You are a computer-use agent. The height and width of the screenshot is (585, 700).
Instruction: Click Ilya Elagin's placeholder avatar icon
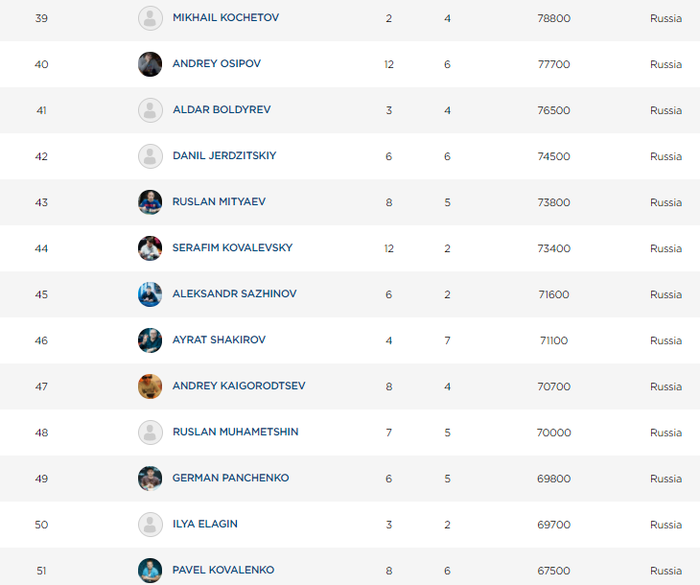point(150,524)
